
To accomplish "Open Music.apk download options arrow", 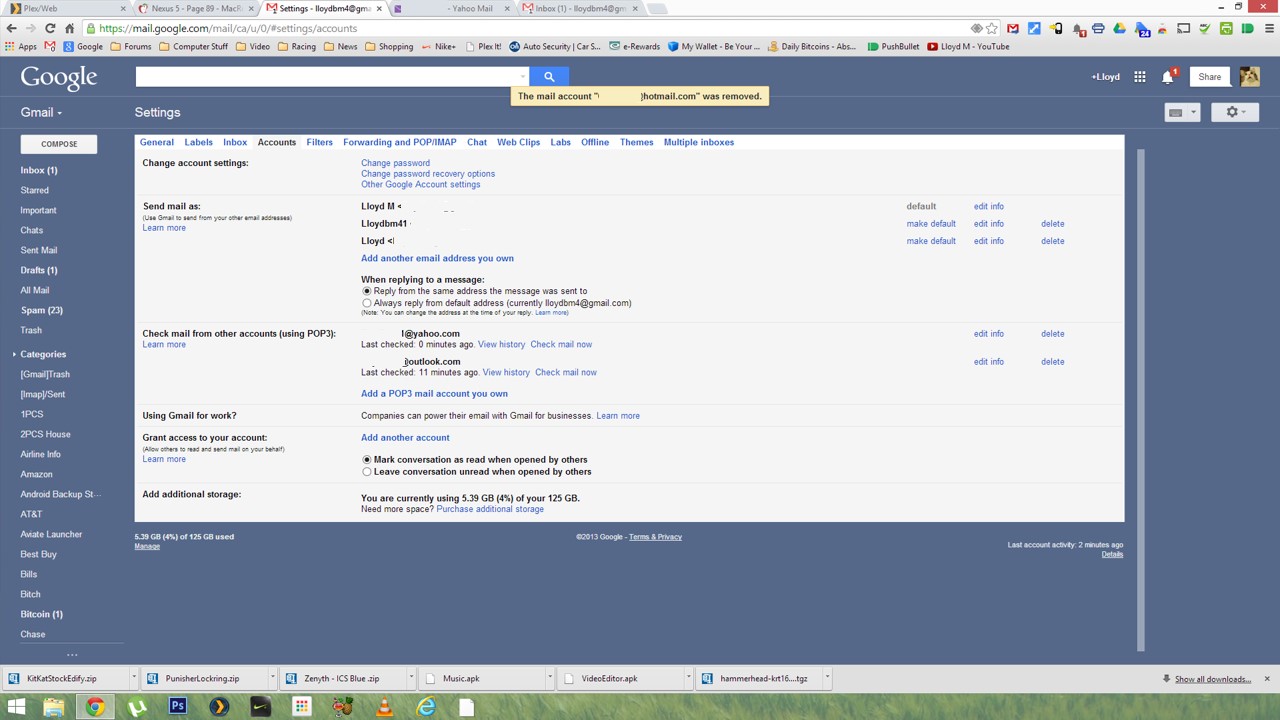I will click(x=549, y=678).
